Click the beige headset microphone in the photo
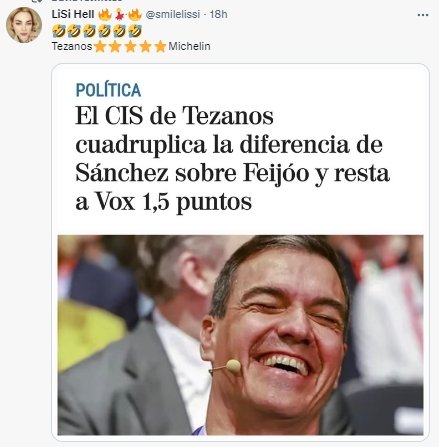The image size is (439, 447). tap(233, 366)
